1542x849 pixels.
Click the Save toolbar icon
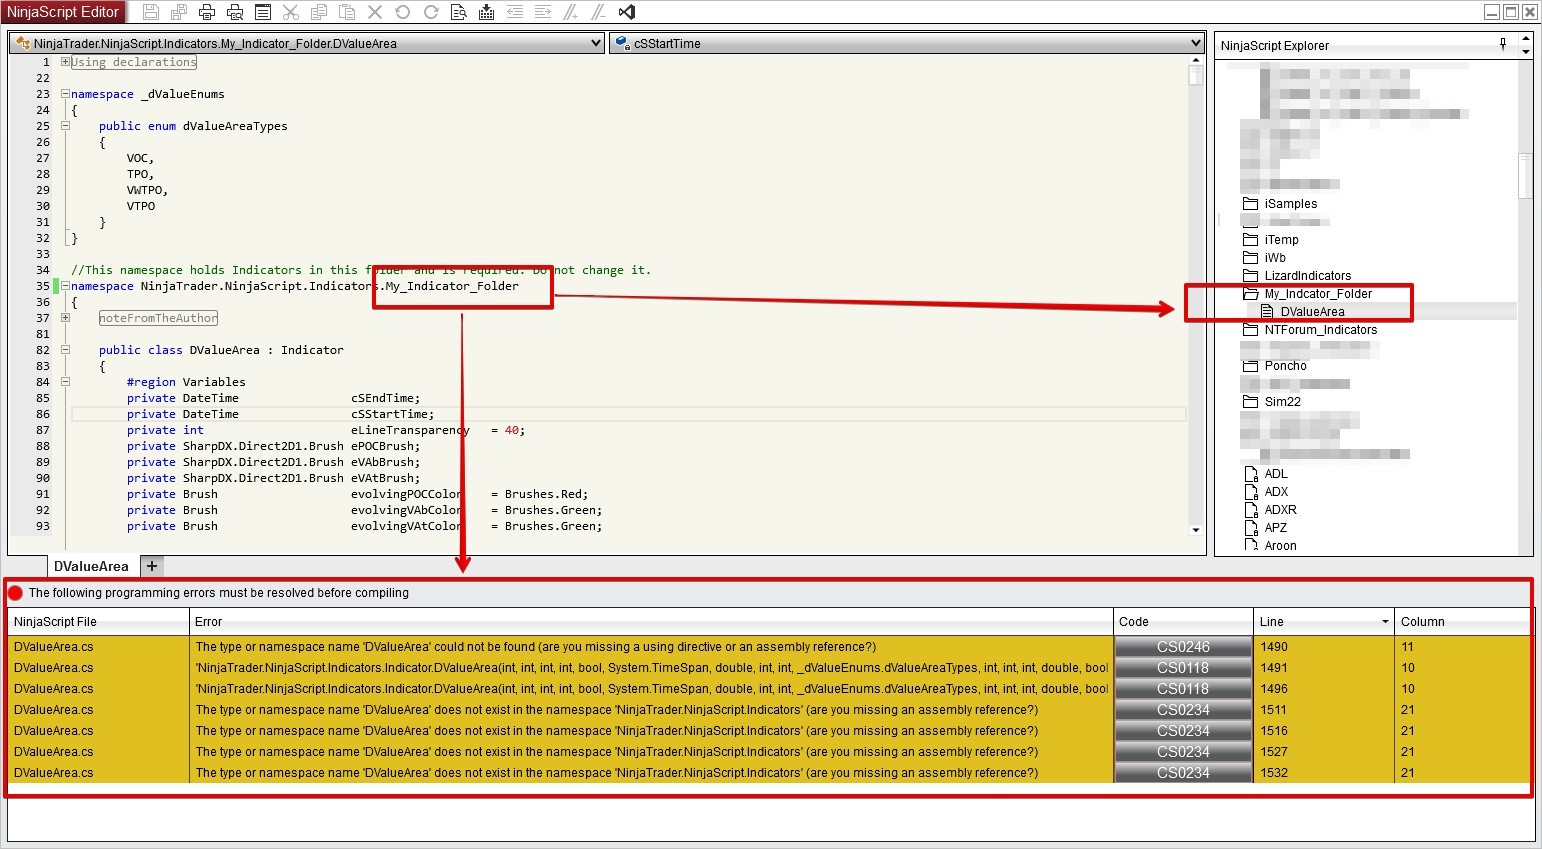point(151,12)
